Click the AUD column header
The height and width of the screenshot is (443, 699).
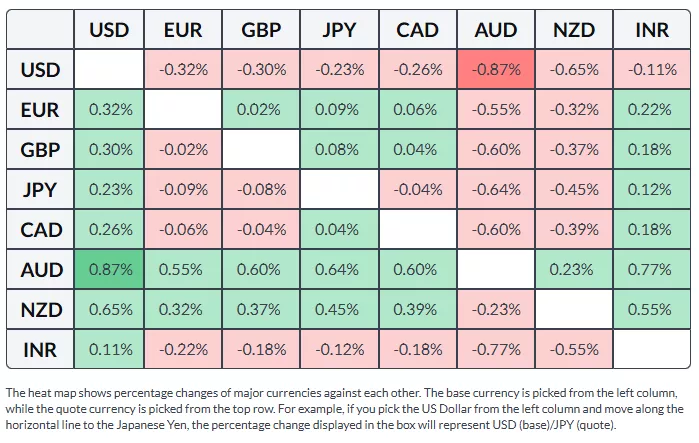pos(497,30)
